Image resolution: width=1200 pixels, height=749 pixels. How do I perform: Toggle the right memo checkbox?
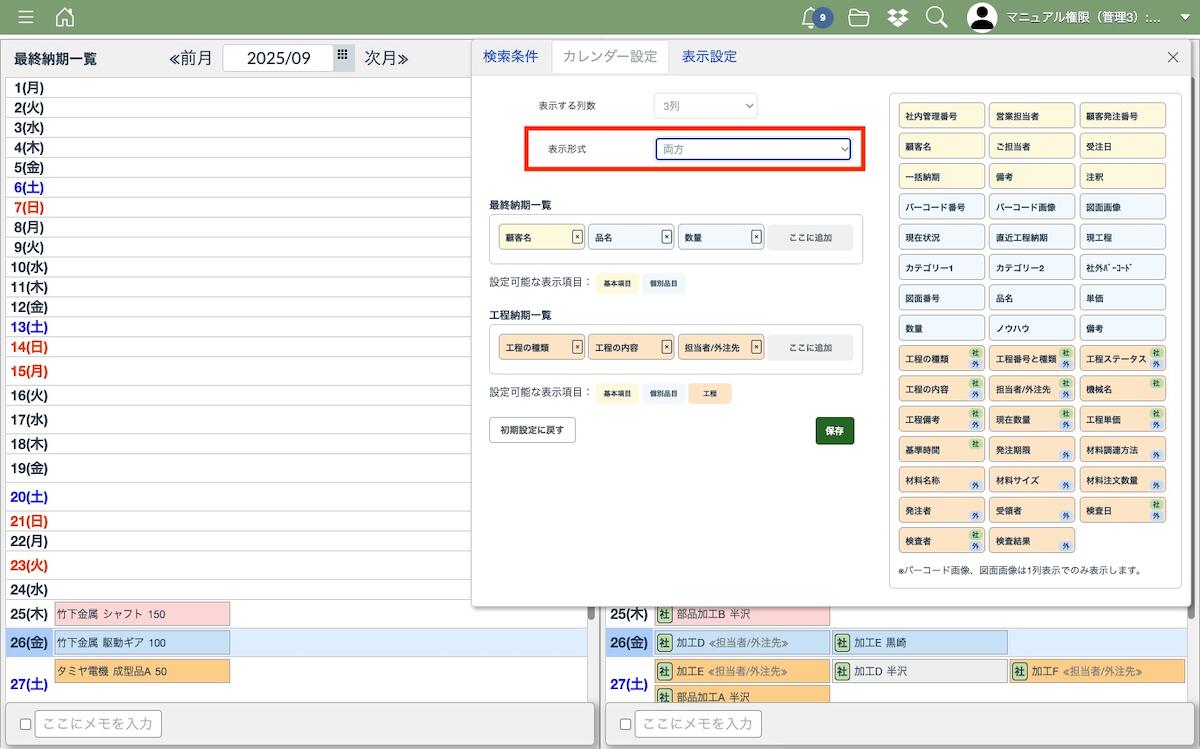[x=625, y=724]
